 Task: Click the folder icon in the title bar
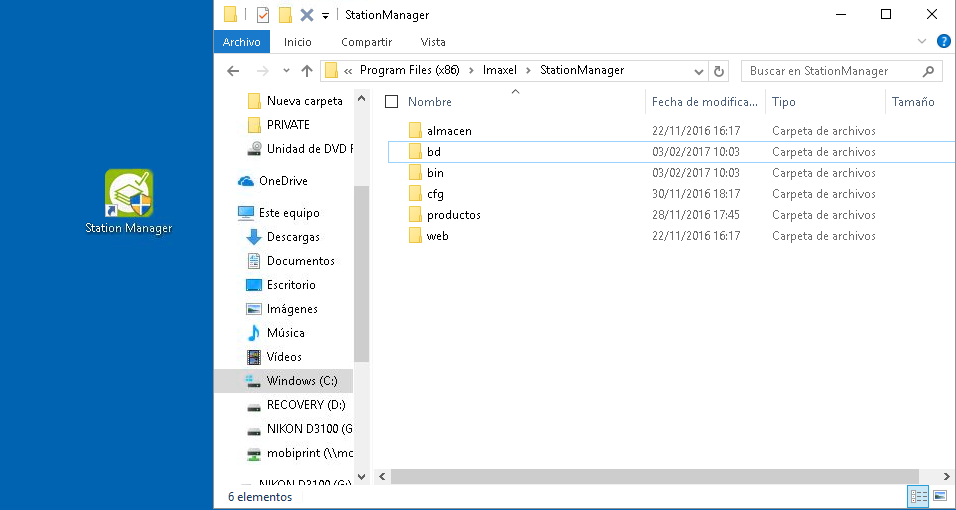point(230,14)
